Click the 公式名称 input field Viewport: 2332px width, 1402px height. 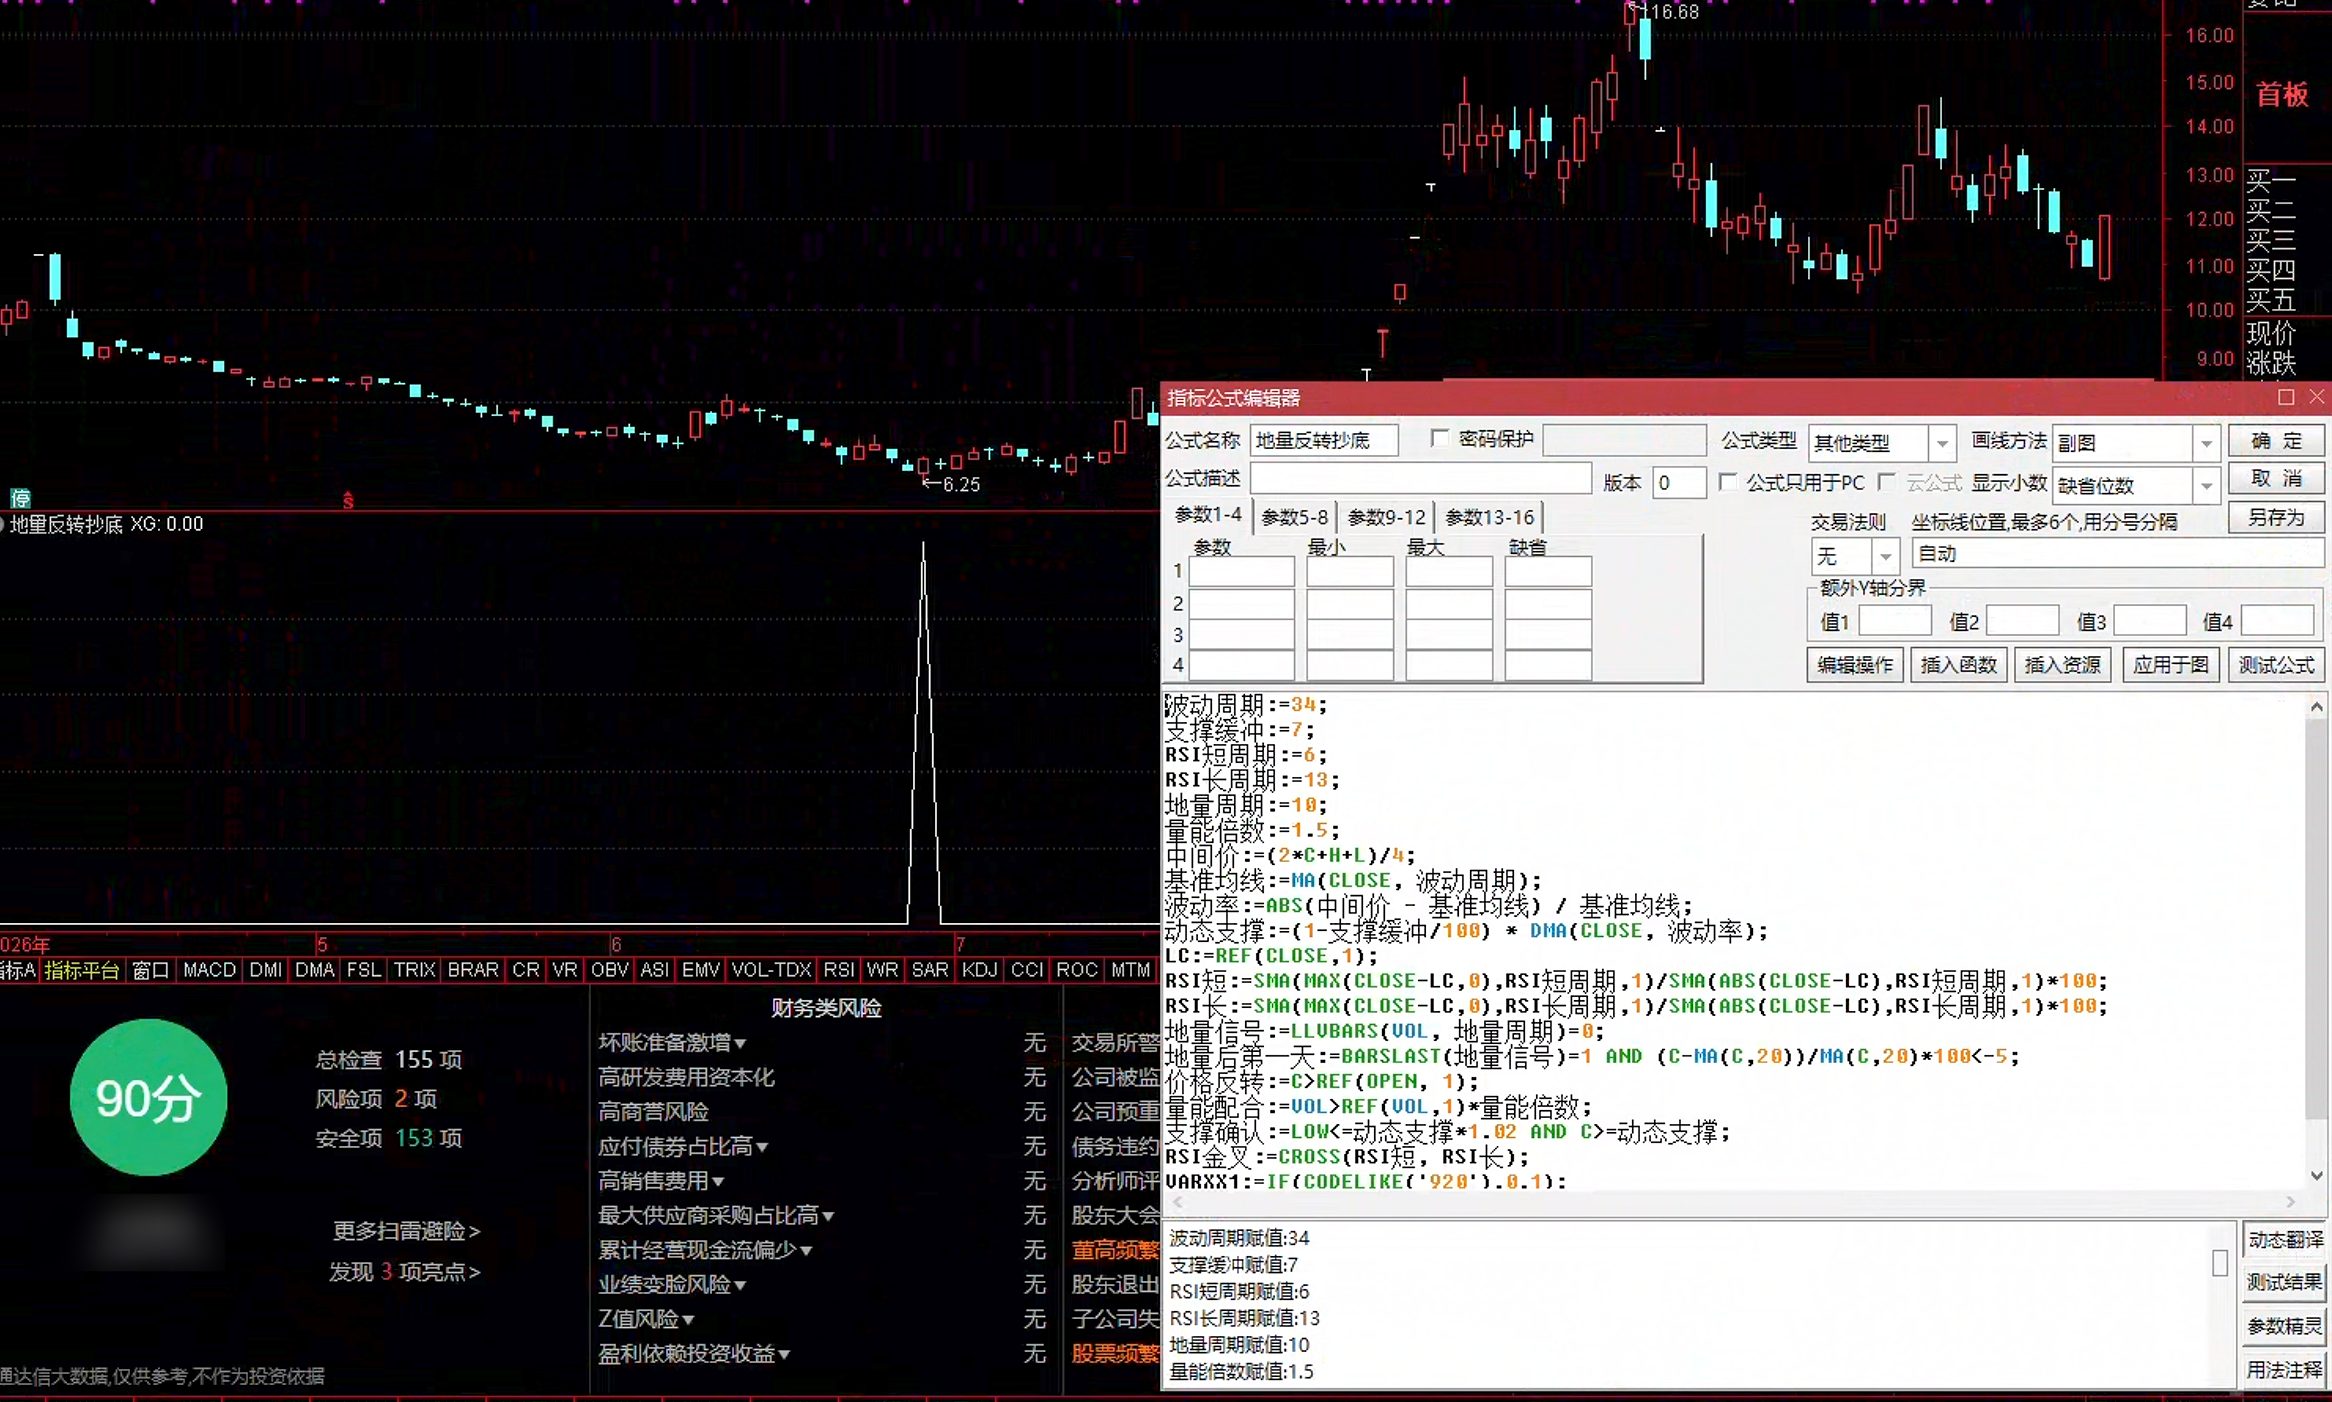coord(1323,440)
